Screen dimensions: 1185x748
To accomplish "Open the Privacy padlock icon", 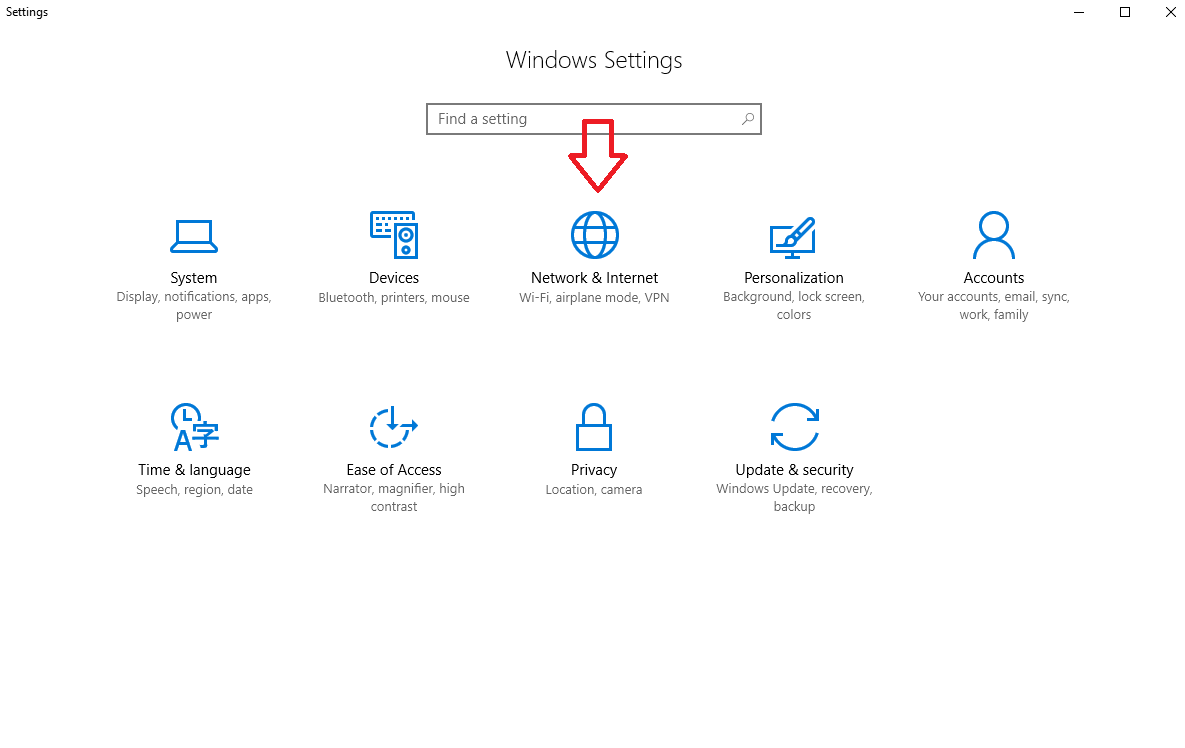I will 594,427.
